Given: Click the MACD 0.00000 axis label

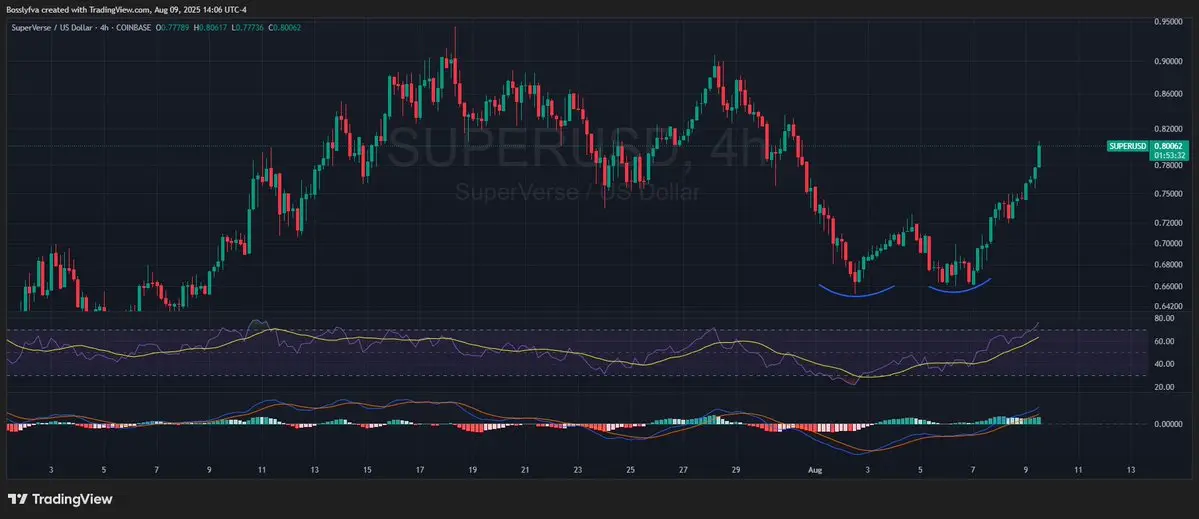Looking at the screenshot, I should pos(1168,424).
